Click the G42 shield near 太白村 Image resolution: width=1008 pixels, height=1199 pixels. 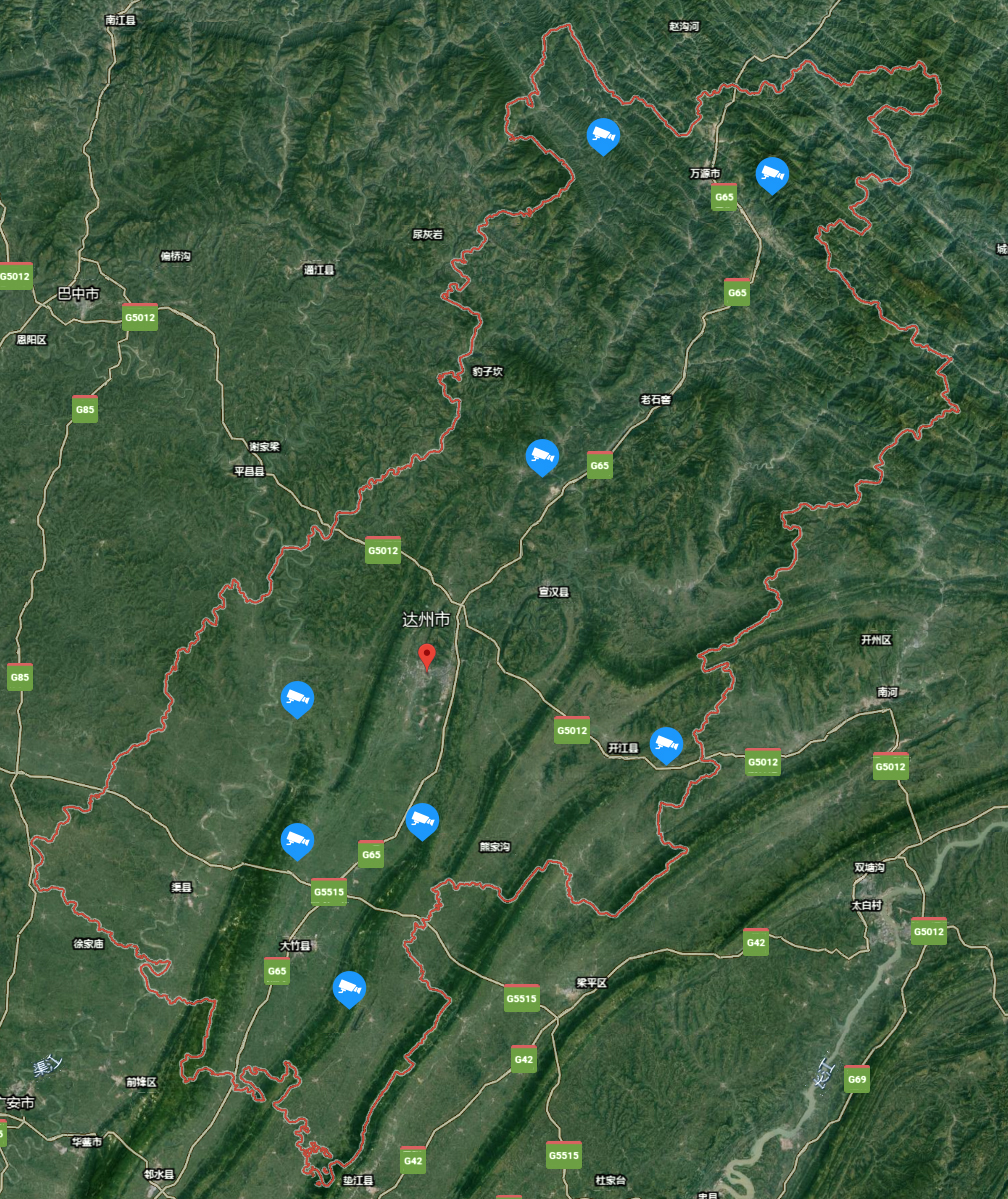(756, 942)
